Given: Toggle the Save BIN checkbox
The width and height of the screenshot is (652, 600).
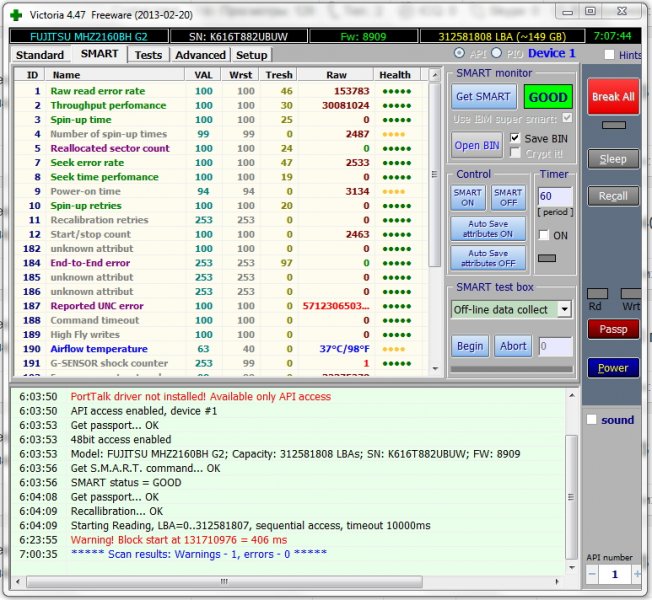Looking at the screenshot, I should coord(515,138).
